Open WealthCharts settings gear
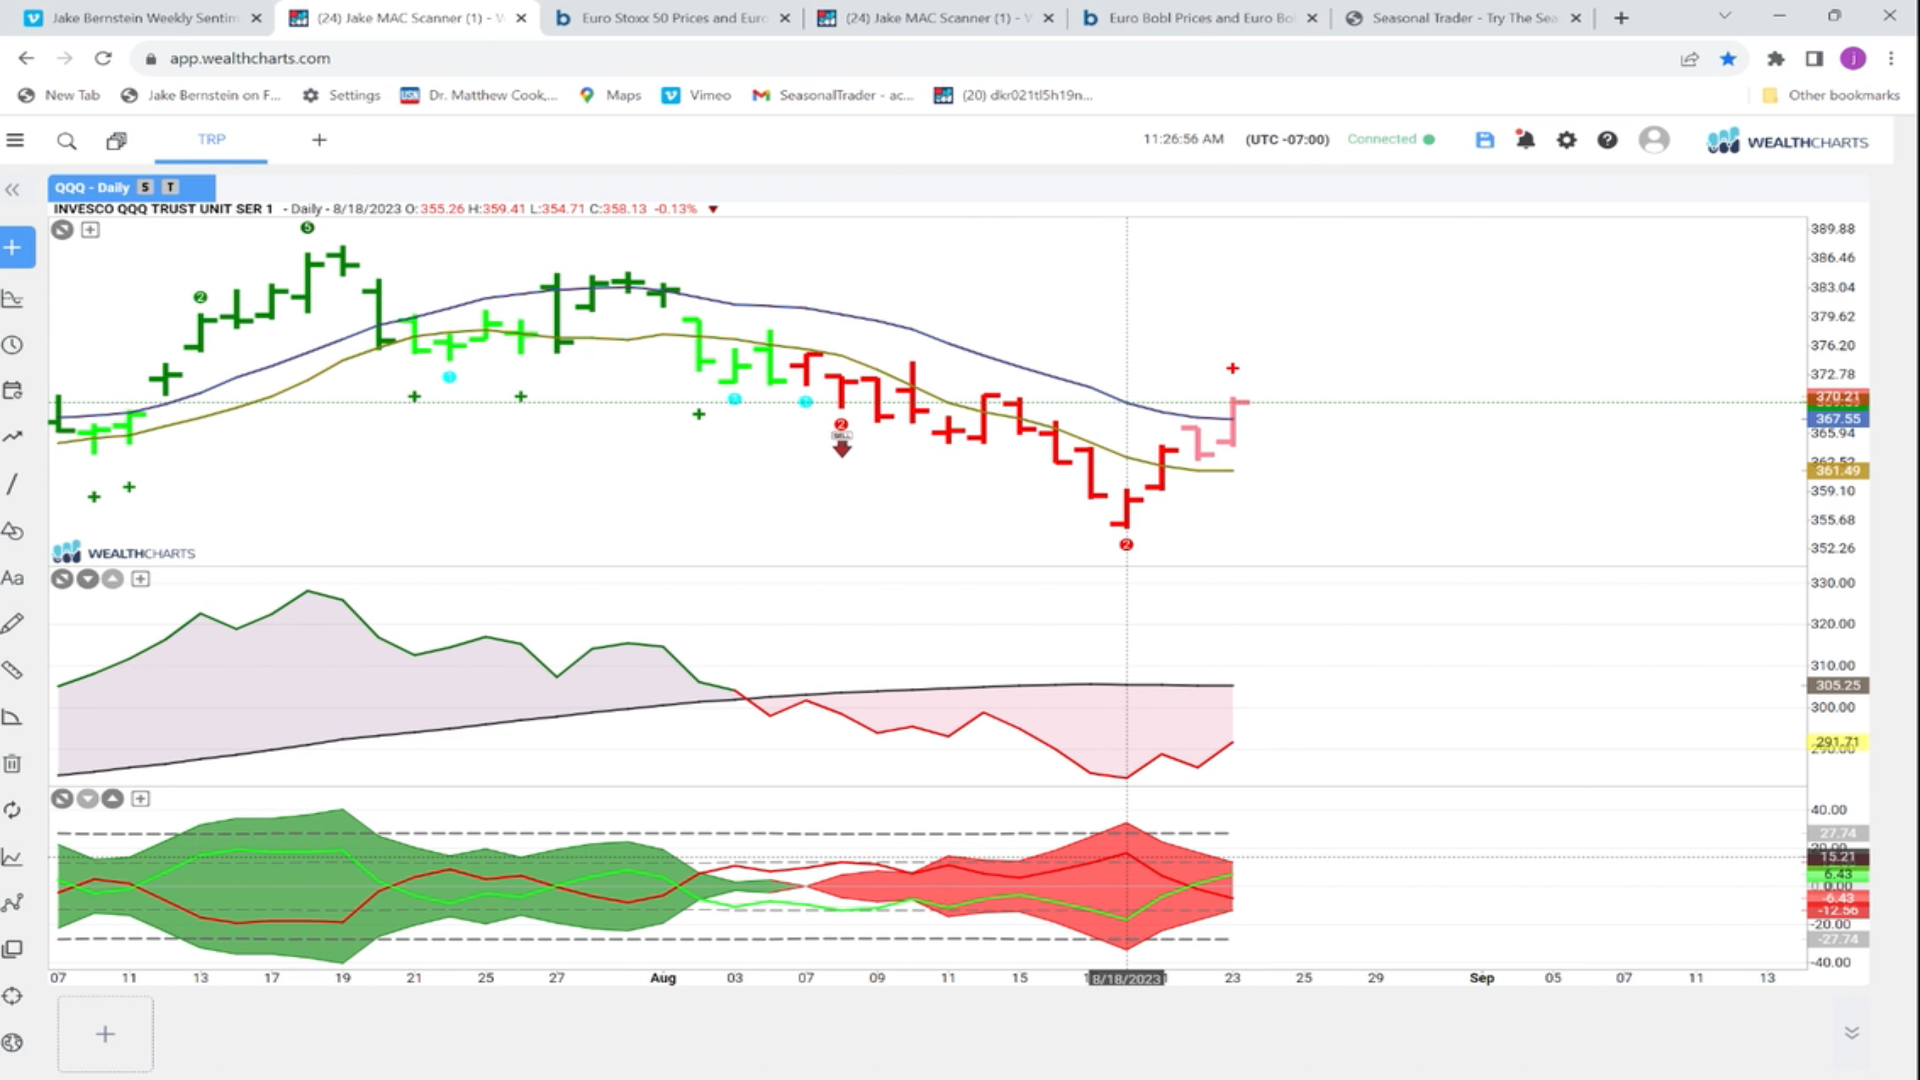Viewport: 1920px width, 1080px height. 1566,140
